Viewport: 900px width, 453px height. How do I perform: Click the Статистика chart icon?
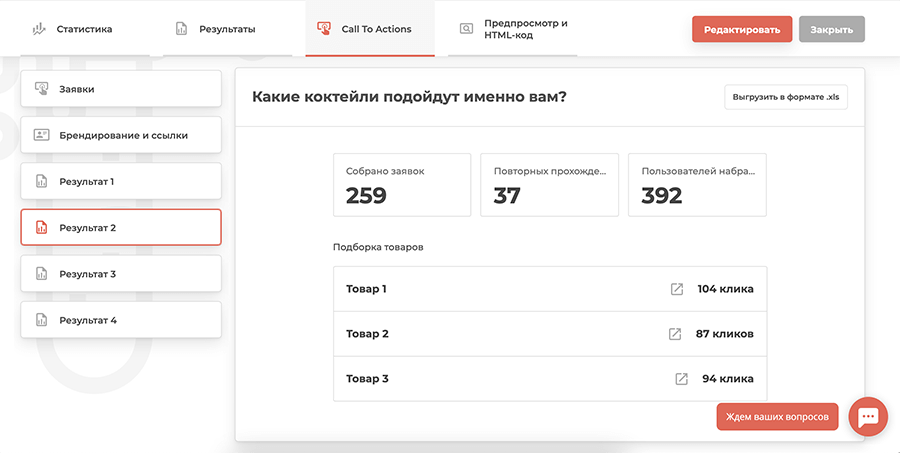coord(39,29)
